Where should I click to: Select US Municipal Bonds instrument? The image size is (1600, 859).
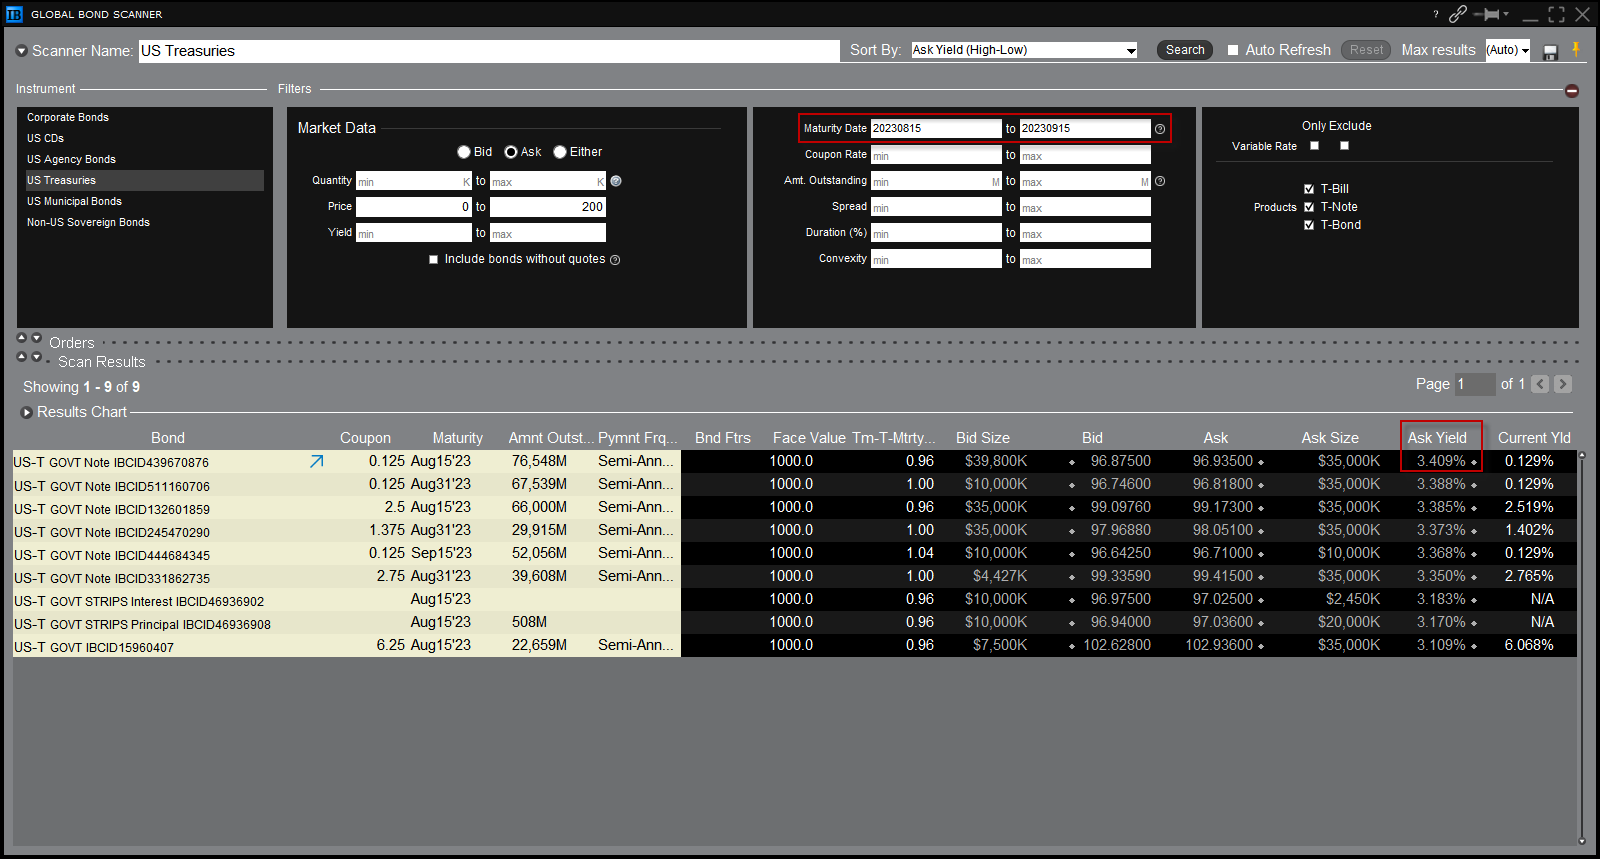coord(74,201)
